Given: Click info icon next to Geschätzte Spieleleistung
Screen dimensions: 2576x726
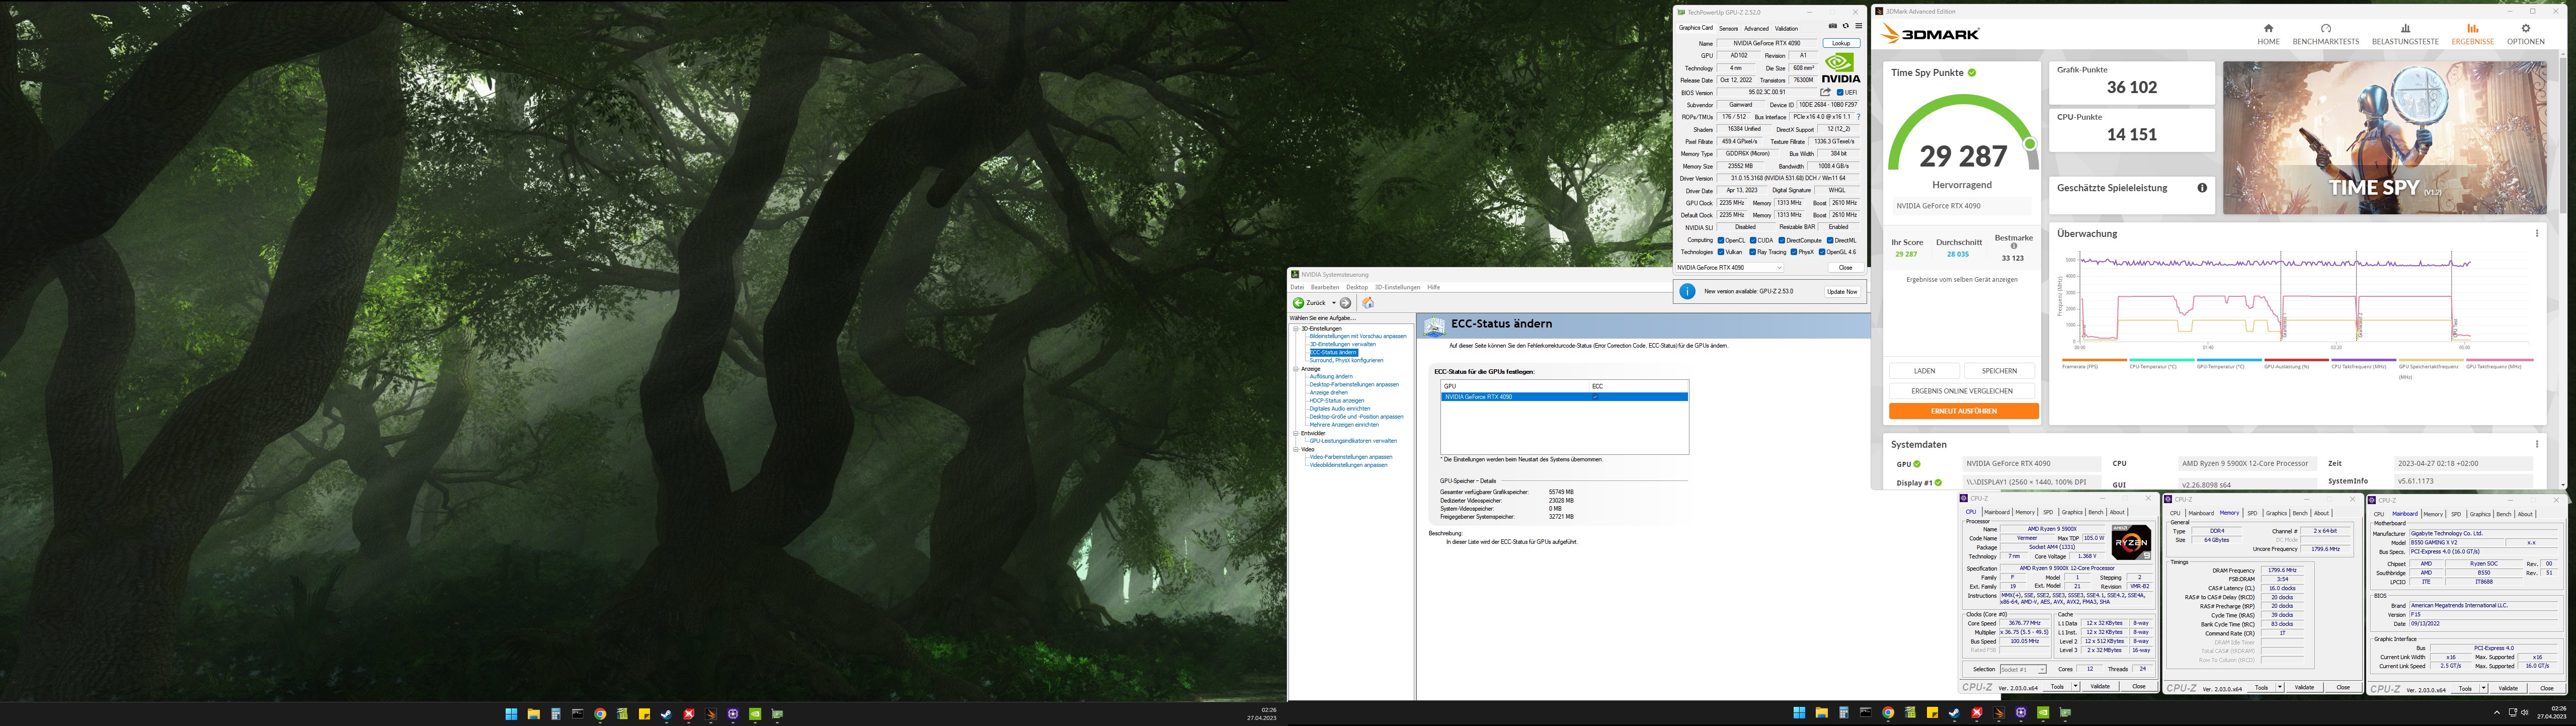Looking at the screenshot, I should coord(2202,188).
